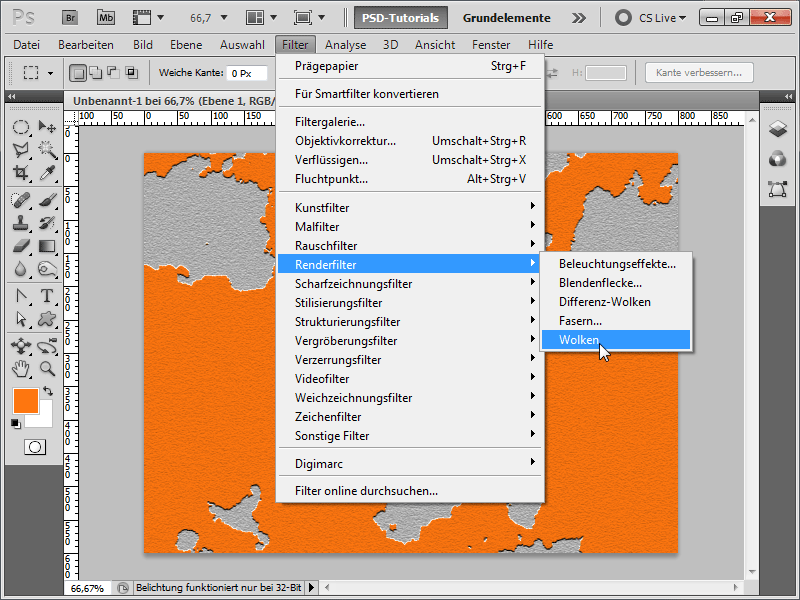
Task: Select the Elliptical Marquee tool
Action: (20, 127)
